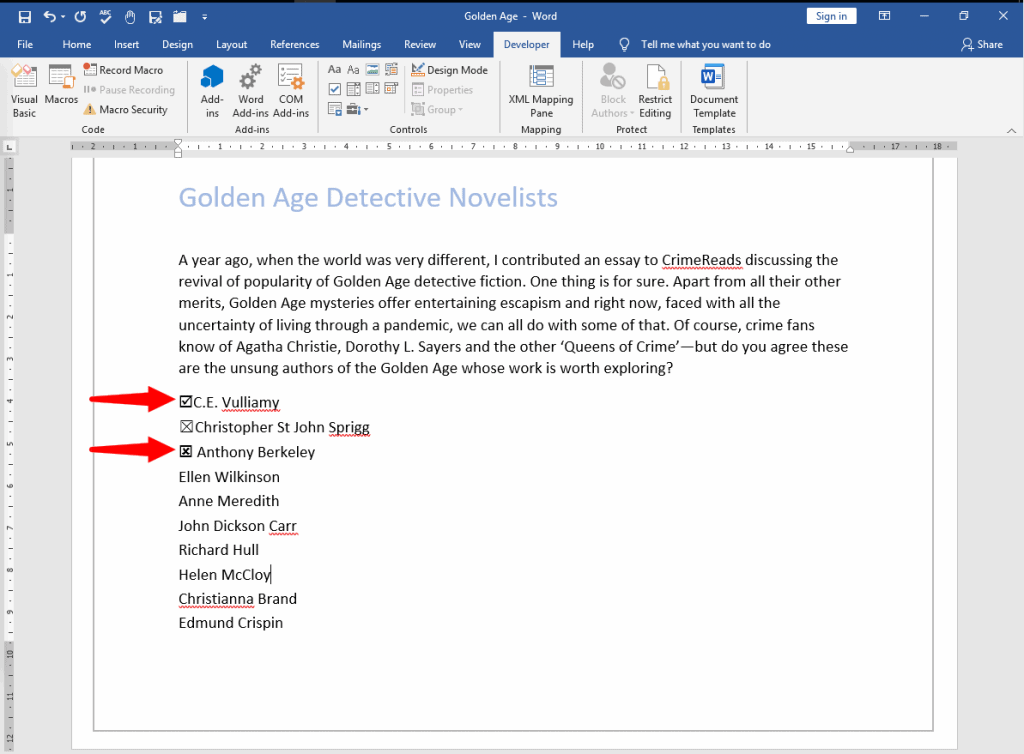
Task: Insert Rich Text Content Control
Action: click(334, 70)
